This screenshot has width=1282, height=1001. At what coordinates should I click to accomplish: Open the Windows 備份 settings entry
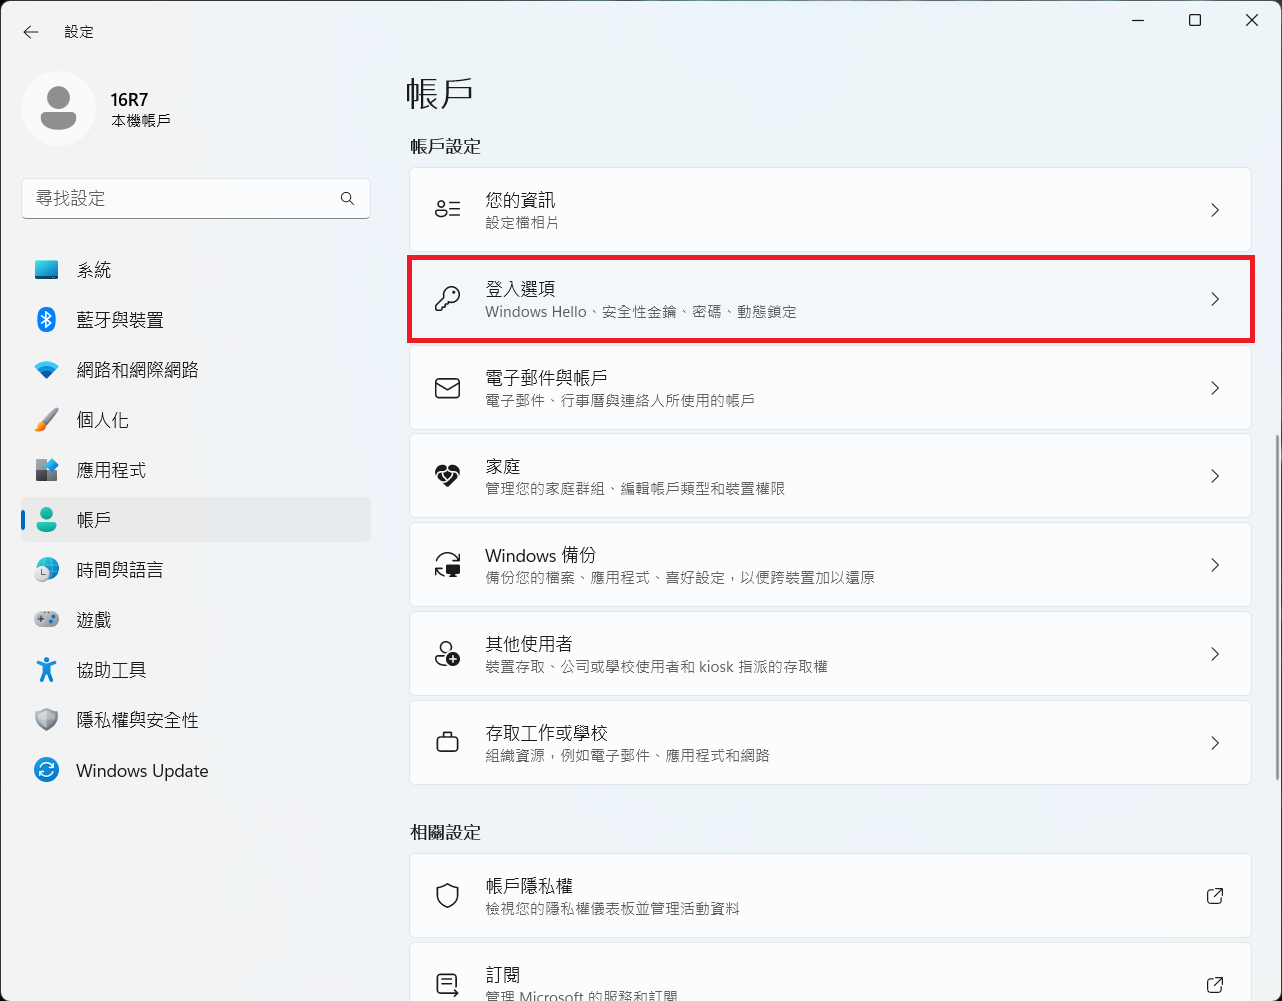coord(830,565)
